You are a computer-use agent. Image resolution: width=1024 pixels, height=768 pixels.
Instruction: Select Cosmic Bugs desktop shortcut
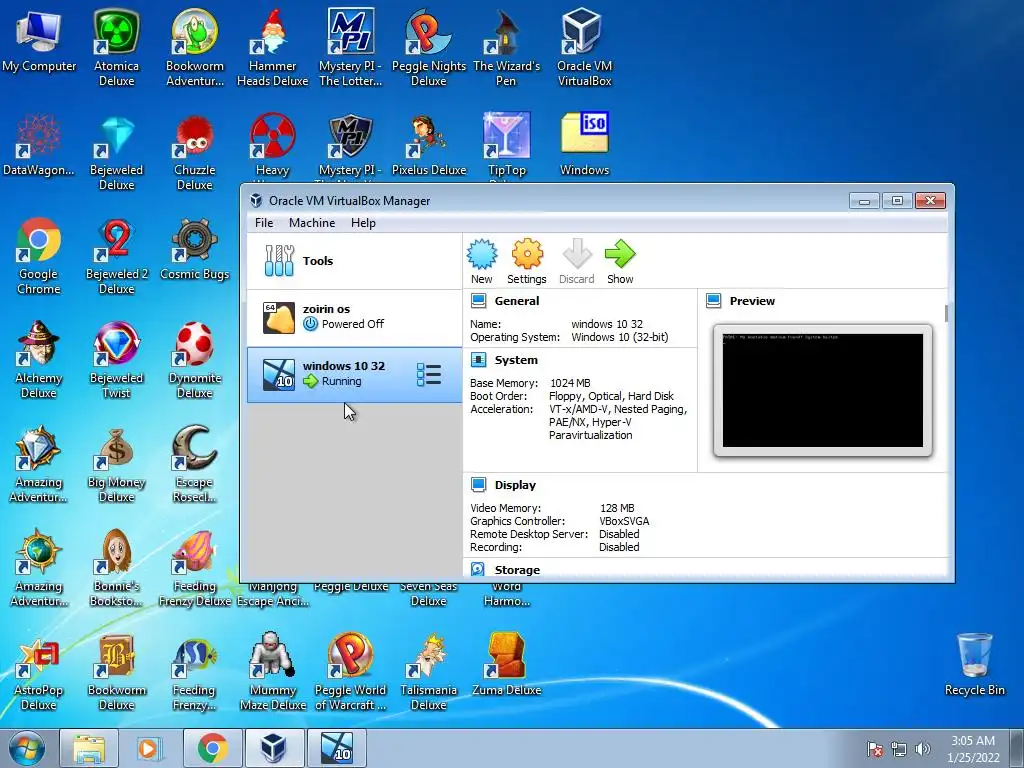195,249
